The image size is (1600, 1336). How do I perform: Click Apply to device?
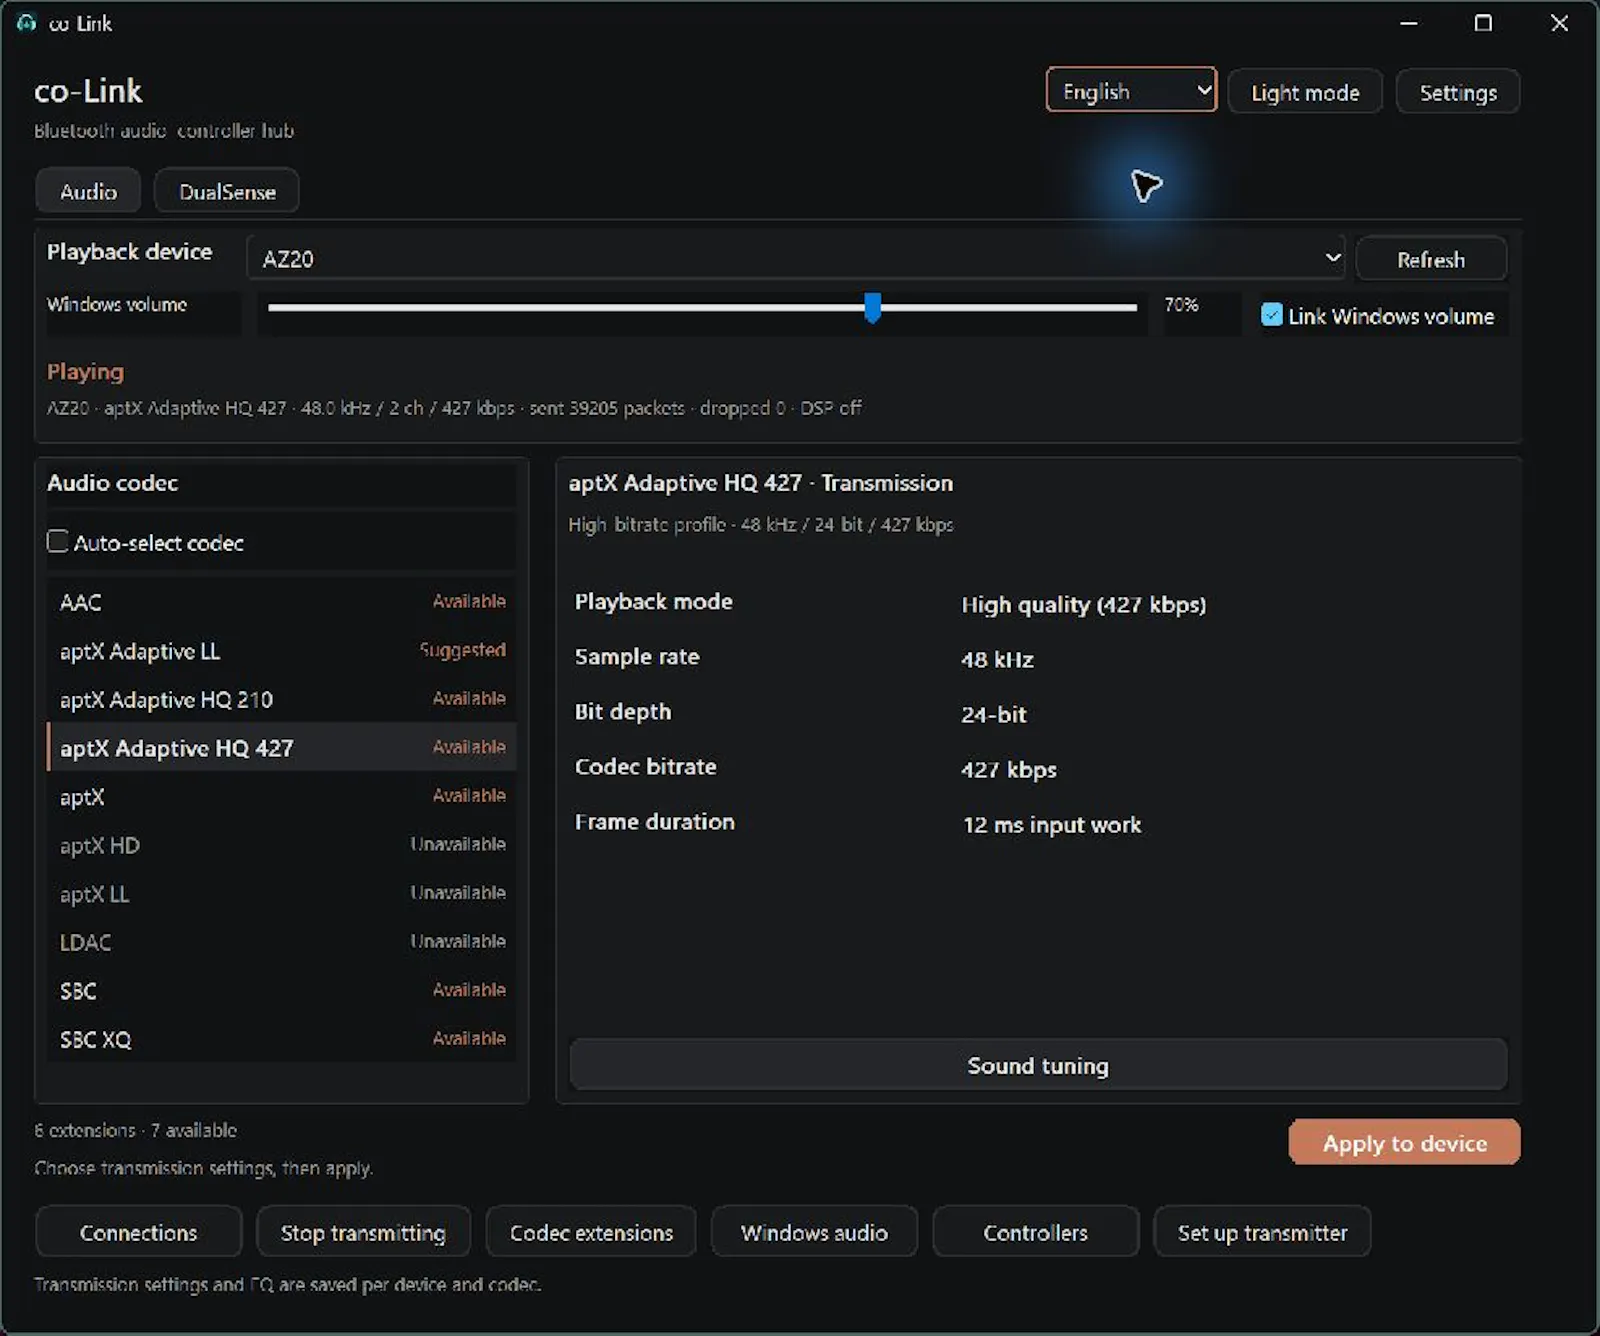tap(1404, 1142)
